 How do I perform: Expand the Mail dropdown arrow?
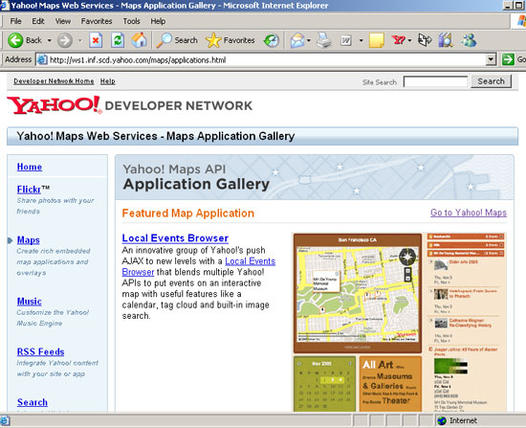[x=309, y=41]
